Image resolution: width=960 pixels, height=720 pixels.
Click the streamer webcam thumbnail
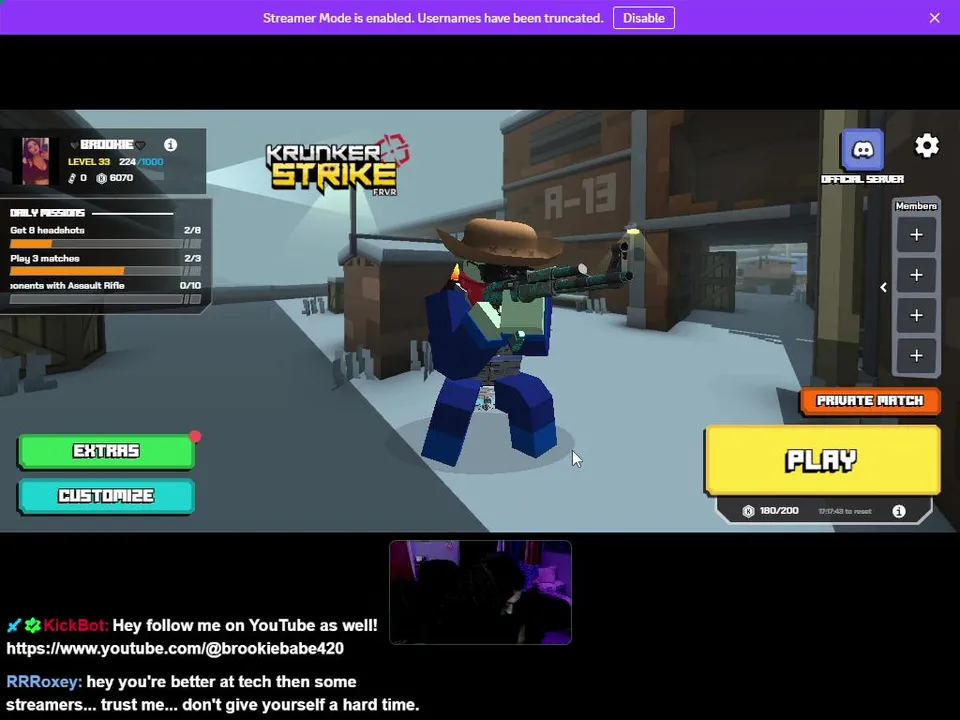click(x=480, y=592)
